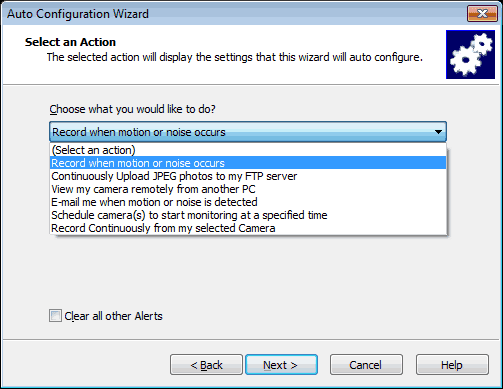This screenshot has height=389, width=503.
Task: Click the Auto Configuration Wizard title bar
Action: (x=233, y=14)
